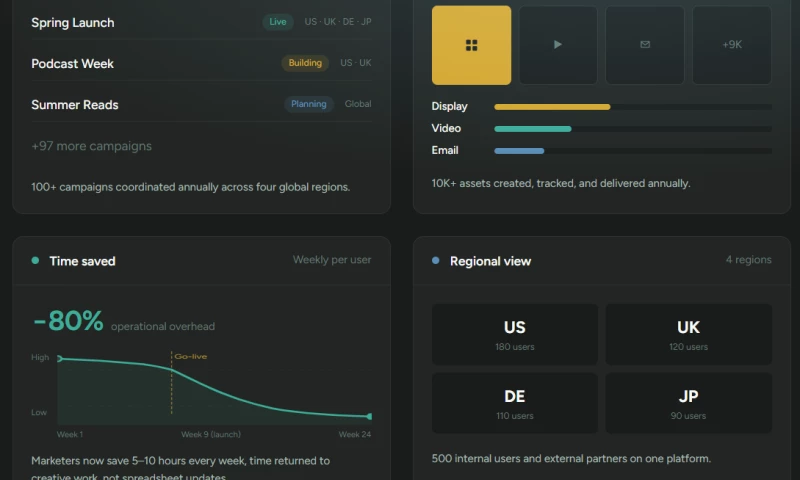Click the Time saved heading
The image size is (800, 480).
[x=82, y=261]
